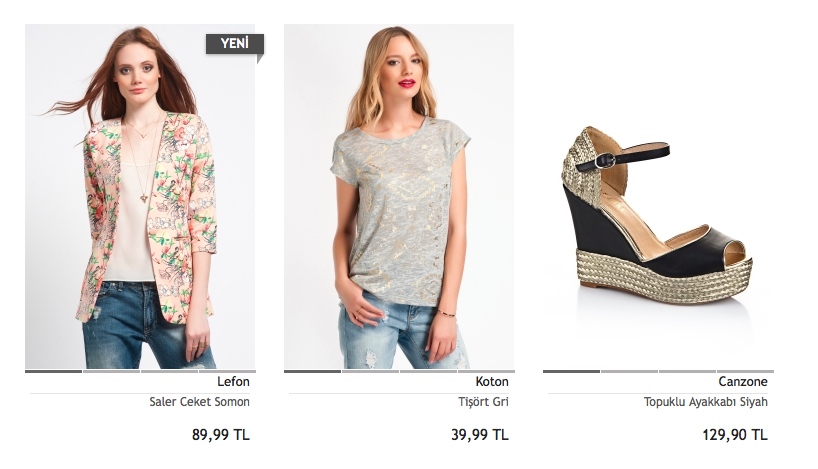
Task: Select the last image segment under Lefon jacket
Action: click(227, 371)
